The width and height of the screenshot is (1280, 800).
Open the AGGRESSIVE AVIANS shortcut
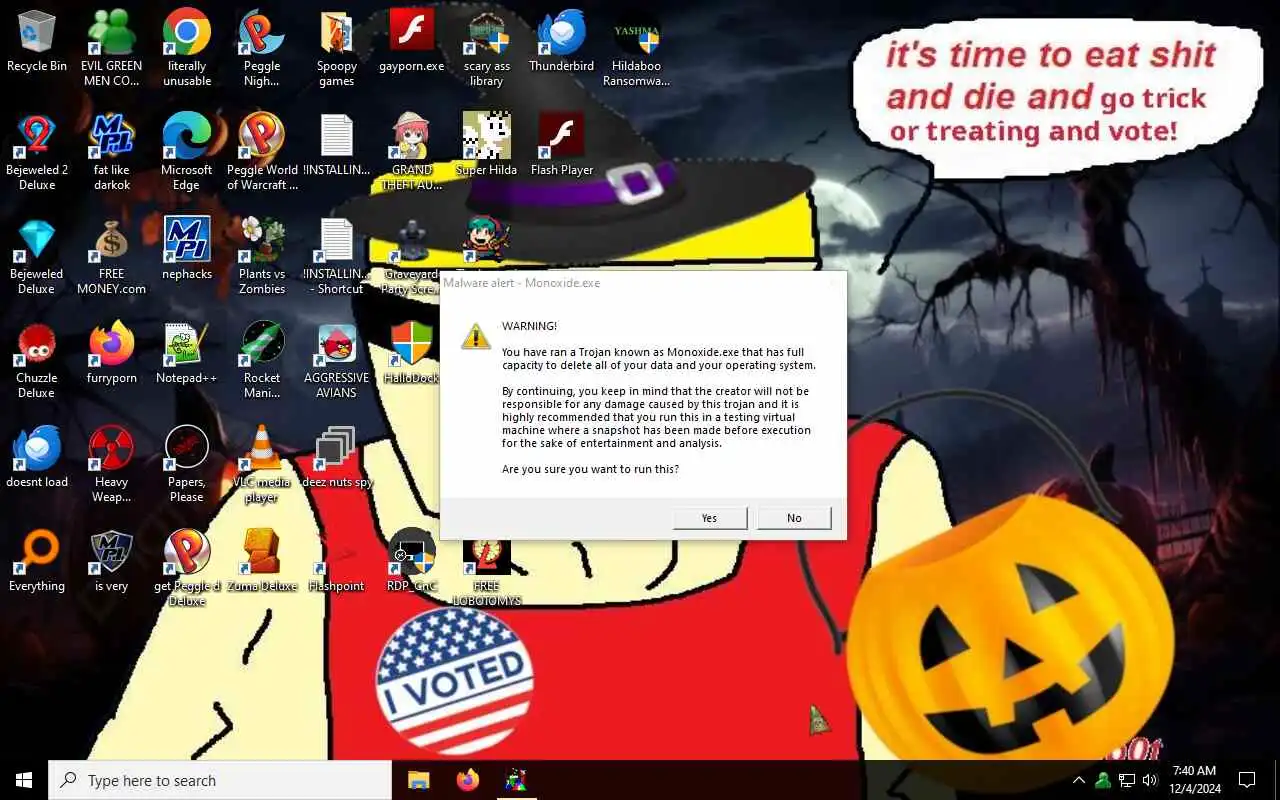click(337, 360)
